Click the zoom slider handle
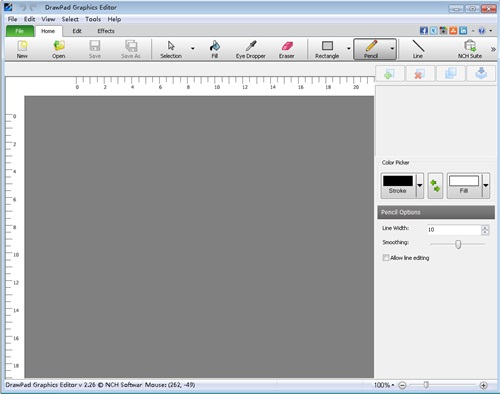500x394 pixels. (x=426, y=385)
